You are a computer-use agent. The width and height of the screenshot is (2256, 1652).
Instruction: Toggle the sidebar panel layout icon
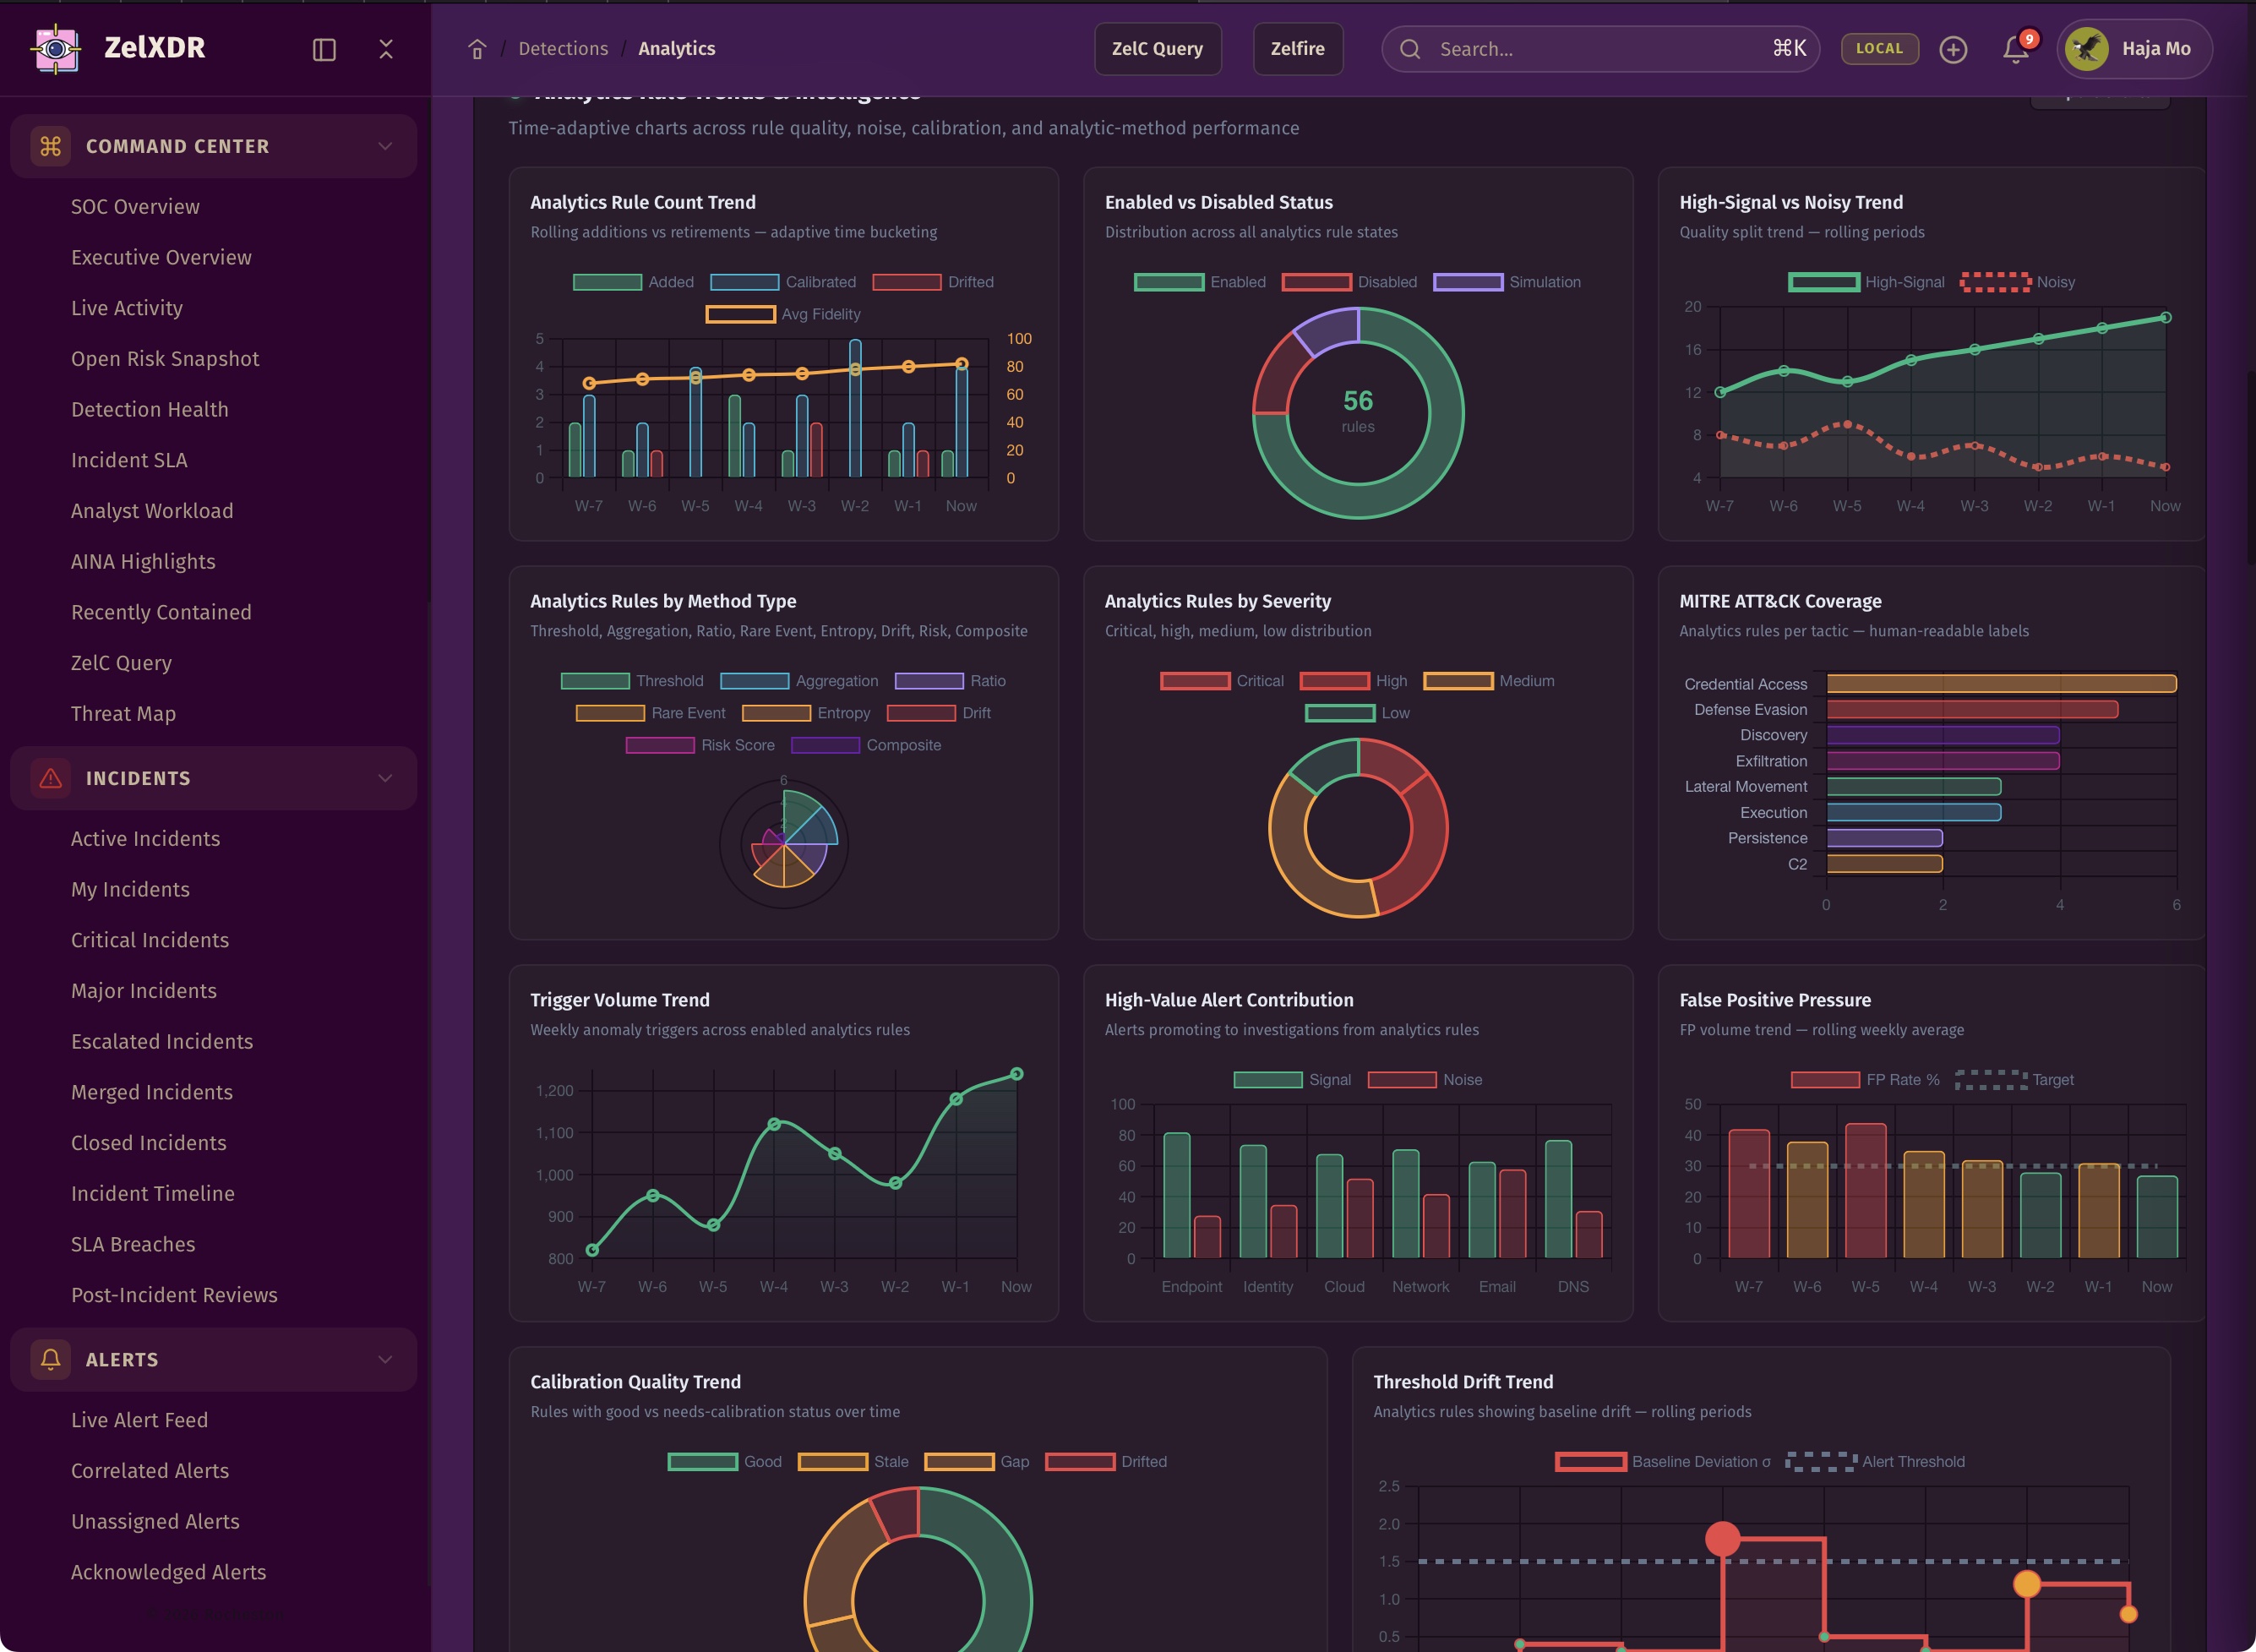324,49
